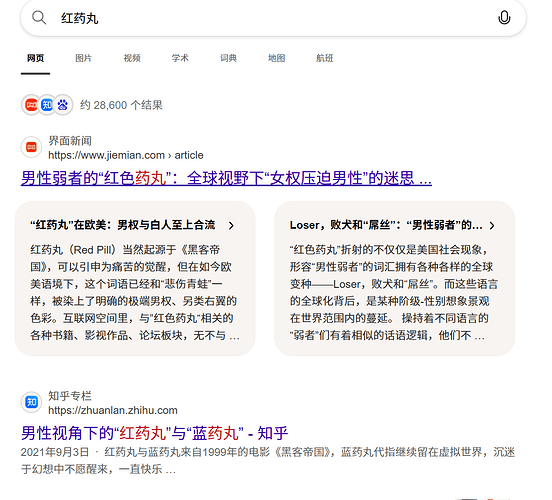The height and width of the screenshot is (500, 552).
Task: Open the 词典 tab
Action: 228,58
